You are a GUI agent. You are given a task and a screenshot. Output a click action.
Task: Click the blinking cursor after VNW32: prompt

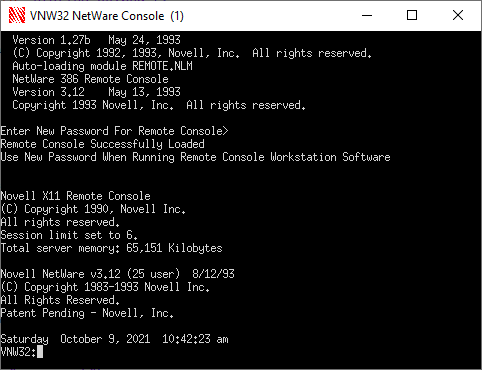click(x=40, y=352)
